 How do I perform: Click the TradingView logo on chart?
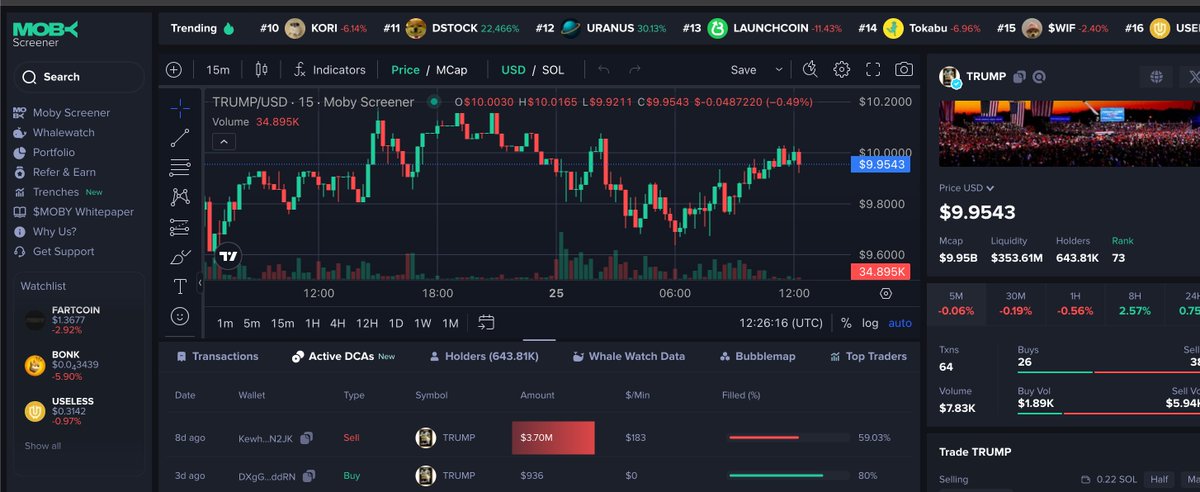coord(228,256)
